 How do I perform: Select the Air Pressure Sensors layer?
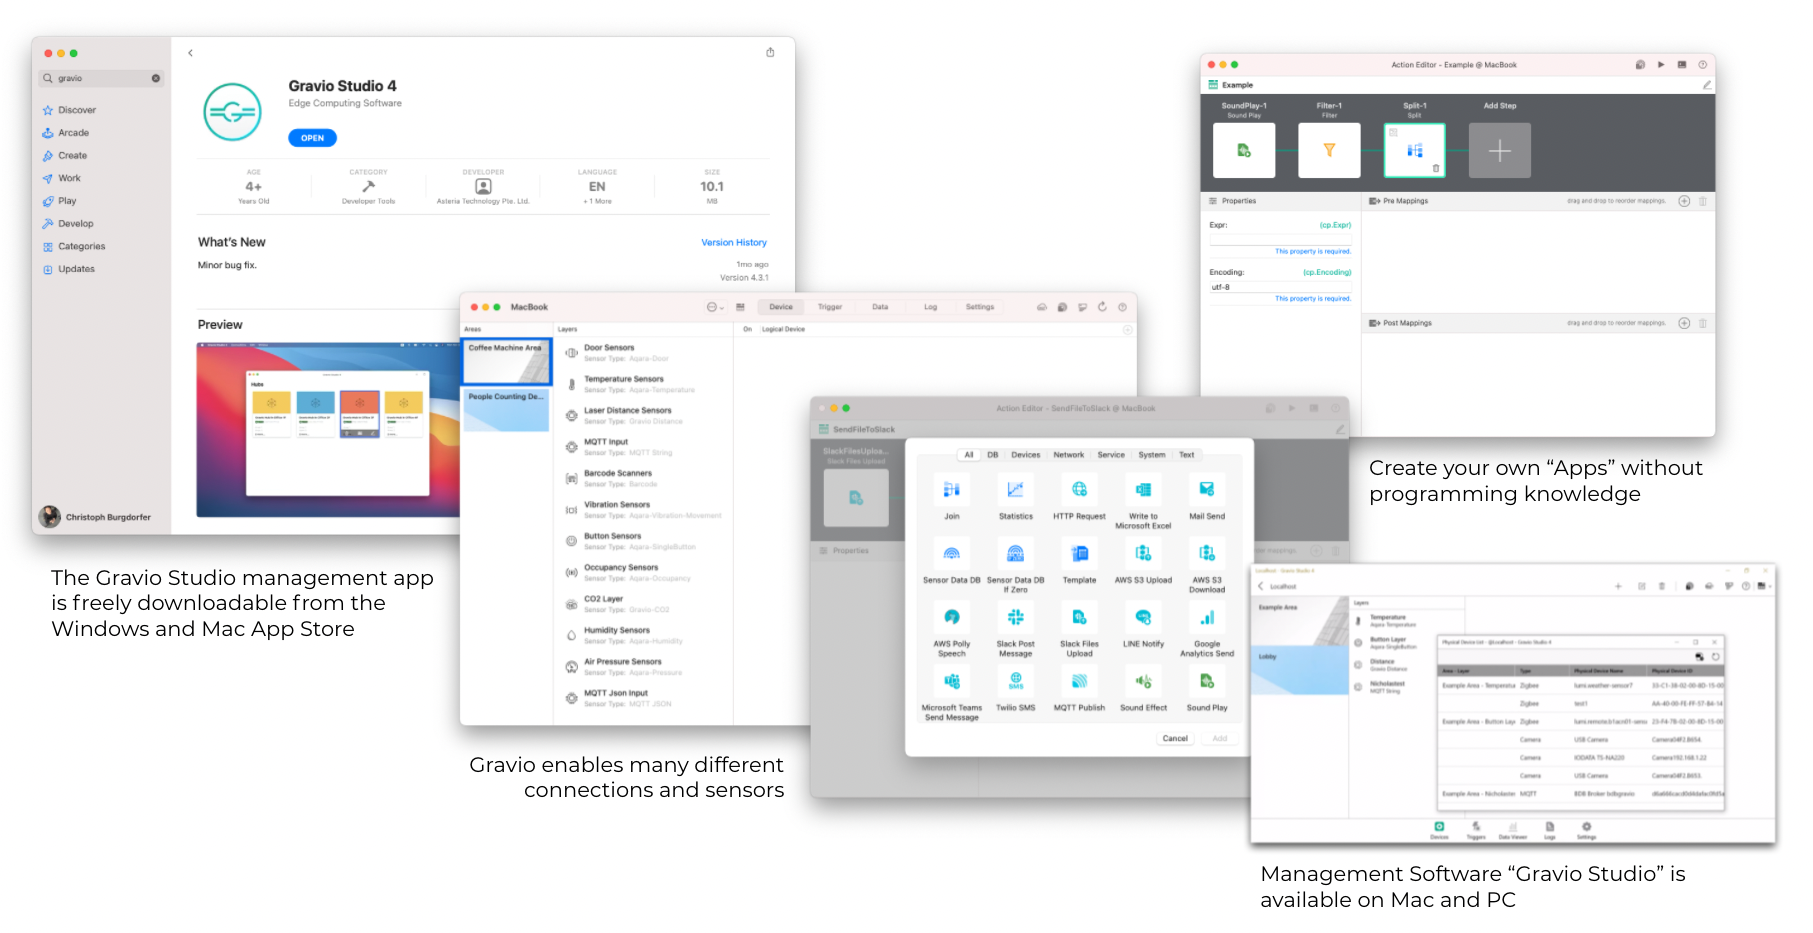[x=644, y=667]
